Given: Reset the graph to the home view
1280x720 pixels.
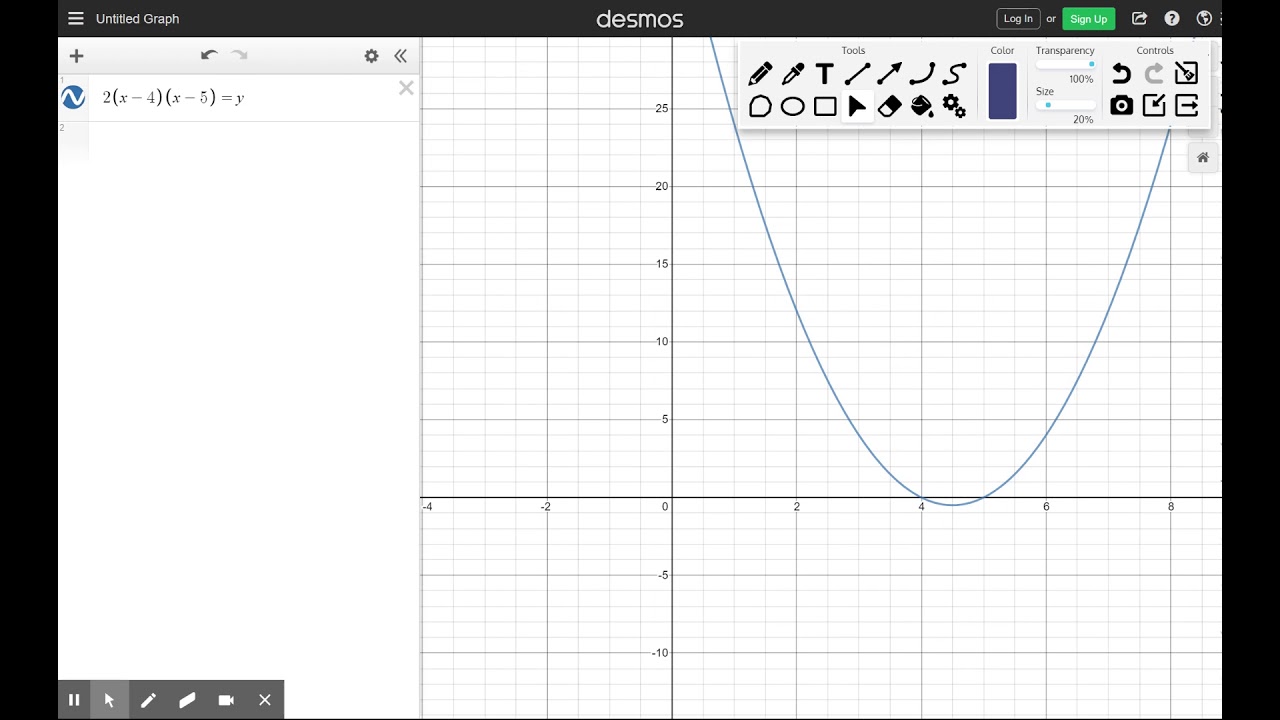Looking at the screenshot, I should pyautogui.click(x=1203, y=157).
